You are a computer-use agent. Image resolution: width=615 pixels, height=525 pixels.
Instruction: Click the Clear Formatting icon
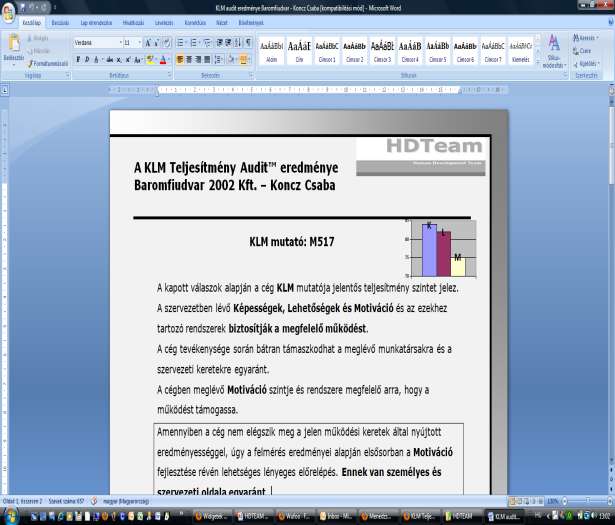pyautogui.click(x=167, y=43)
